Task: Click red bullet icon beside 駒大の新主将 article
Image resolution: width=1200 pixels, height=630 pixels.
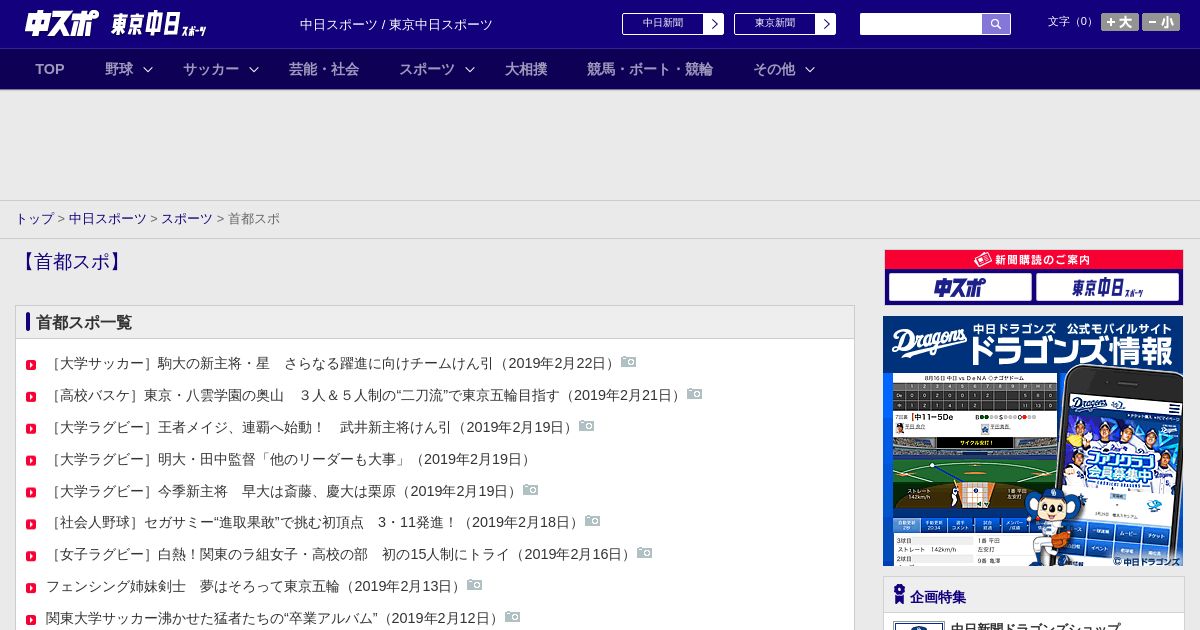Action: point(31,365)
